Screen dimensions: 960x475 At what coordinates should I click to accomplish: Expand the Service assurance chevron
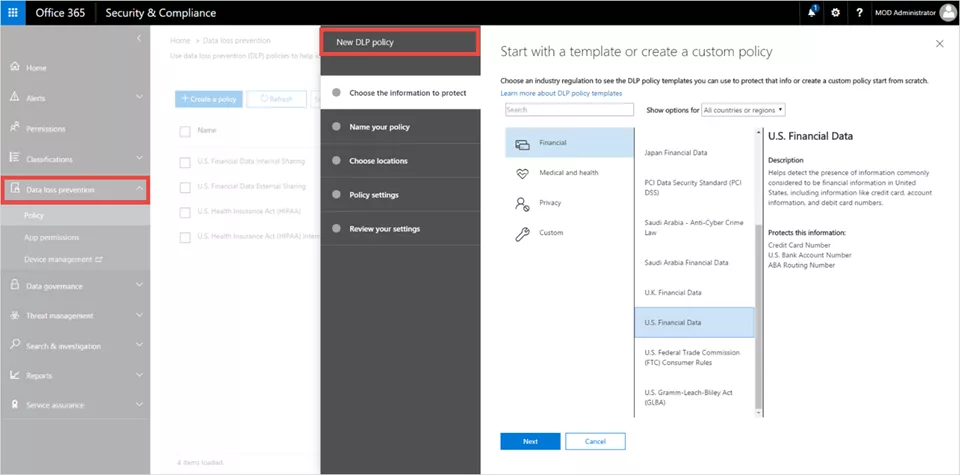coord(139,405)
